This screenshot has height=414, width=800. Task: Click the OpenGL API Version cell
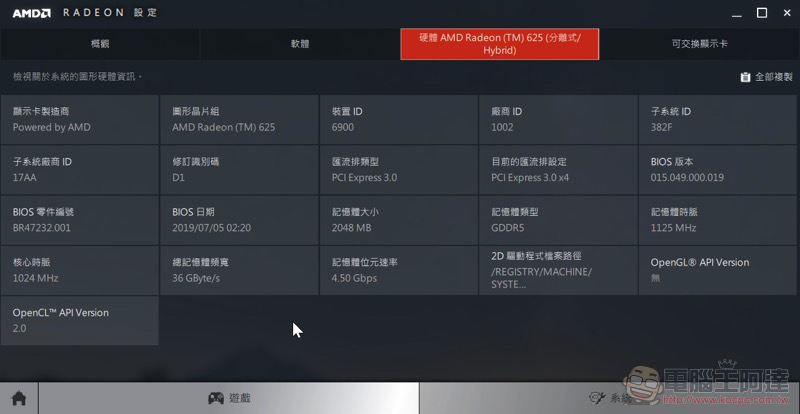(x=718, y=271)
